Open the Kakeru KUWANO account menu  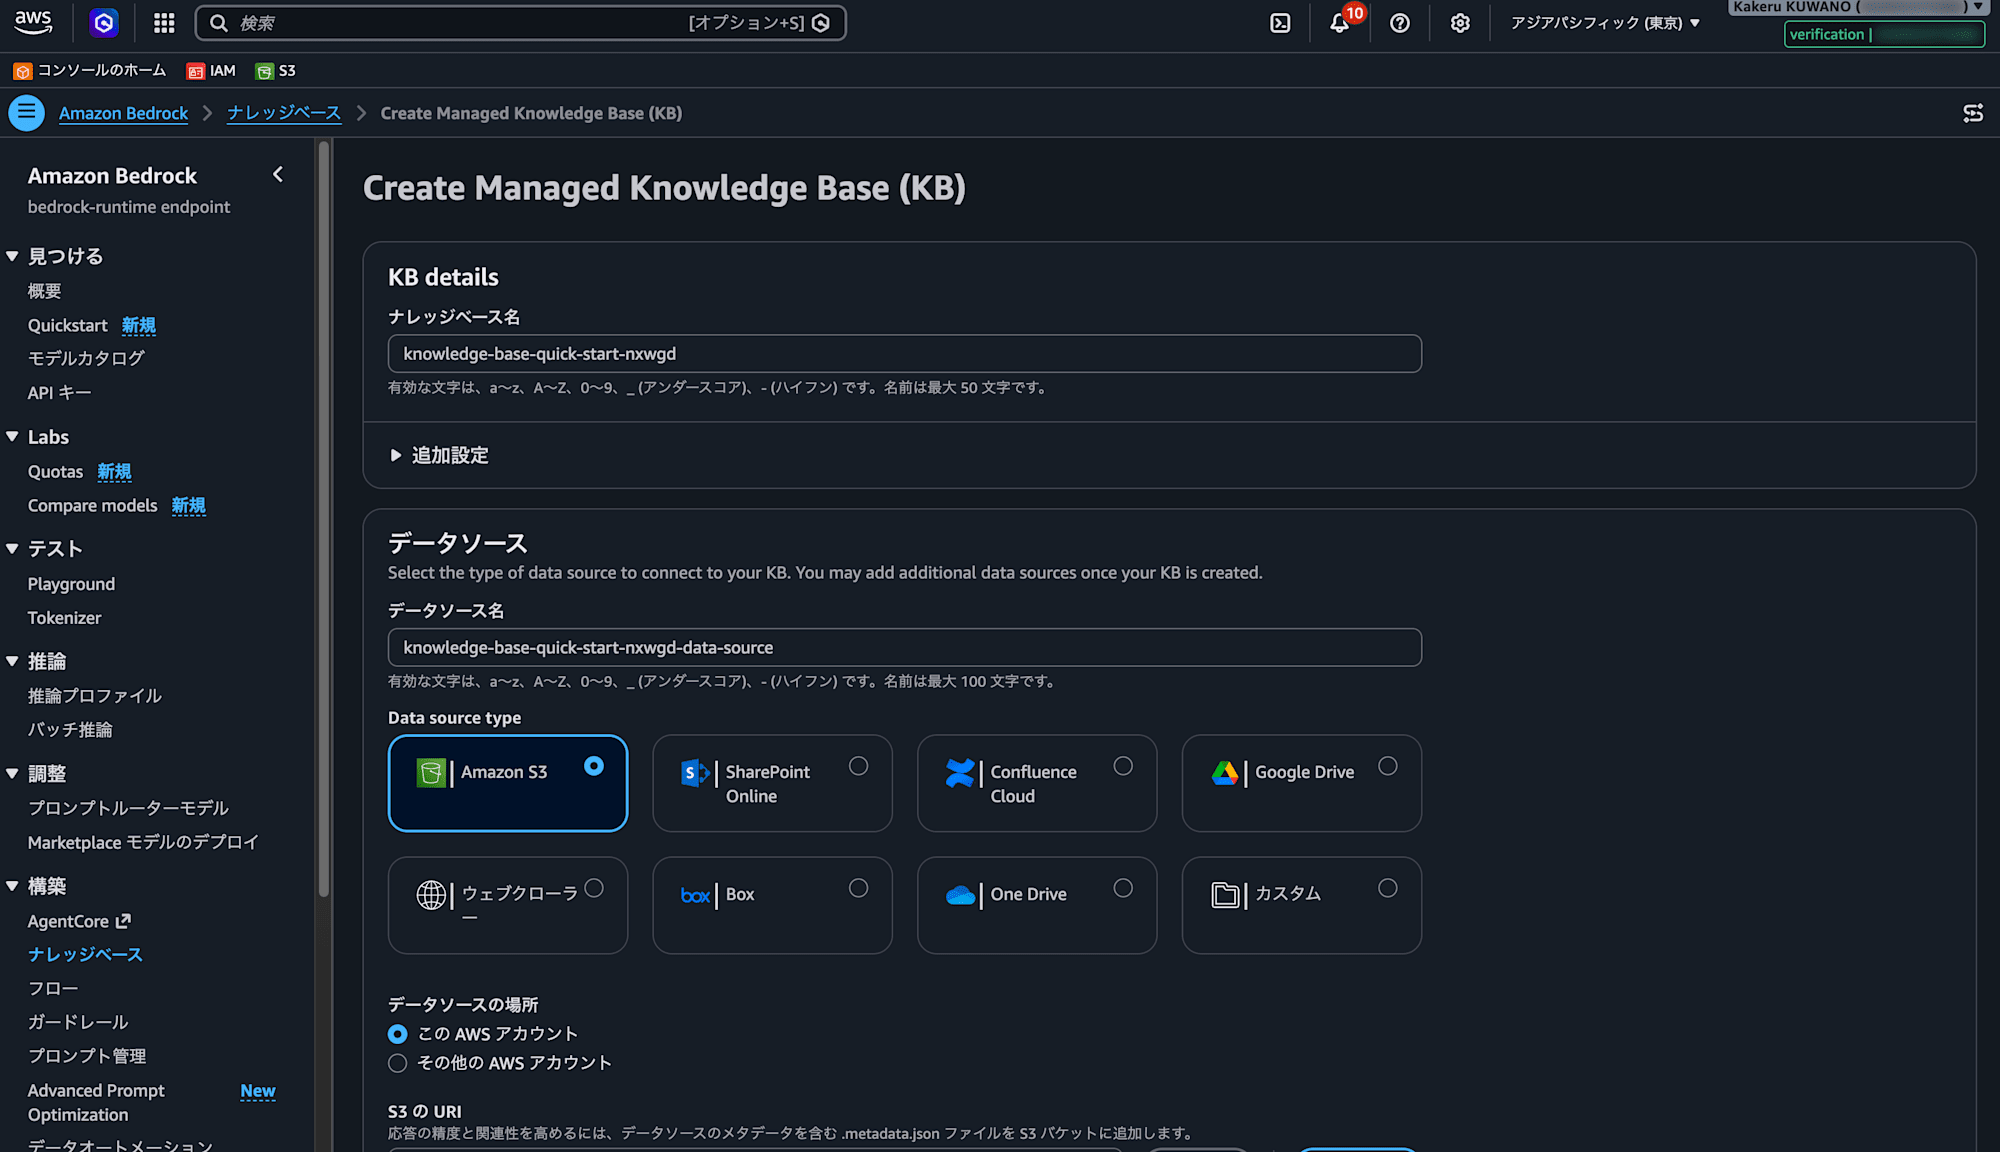(1858, 7)
